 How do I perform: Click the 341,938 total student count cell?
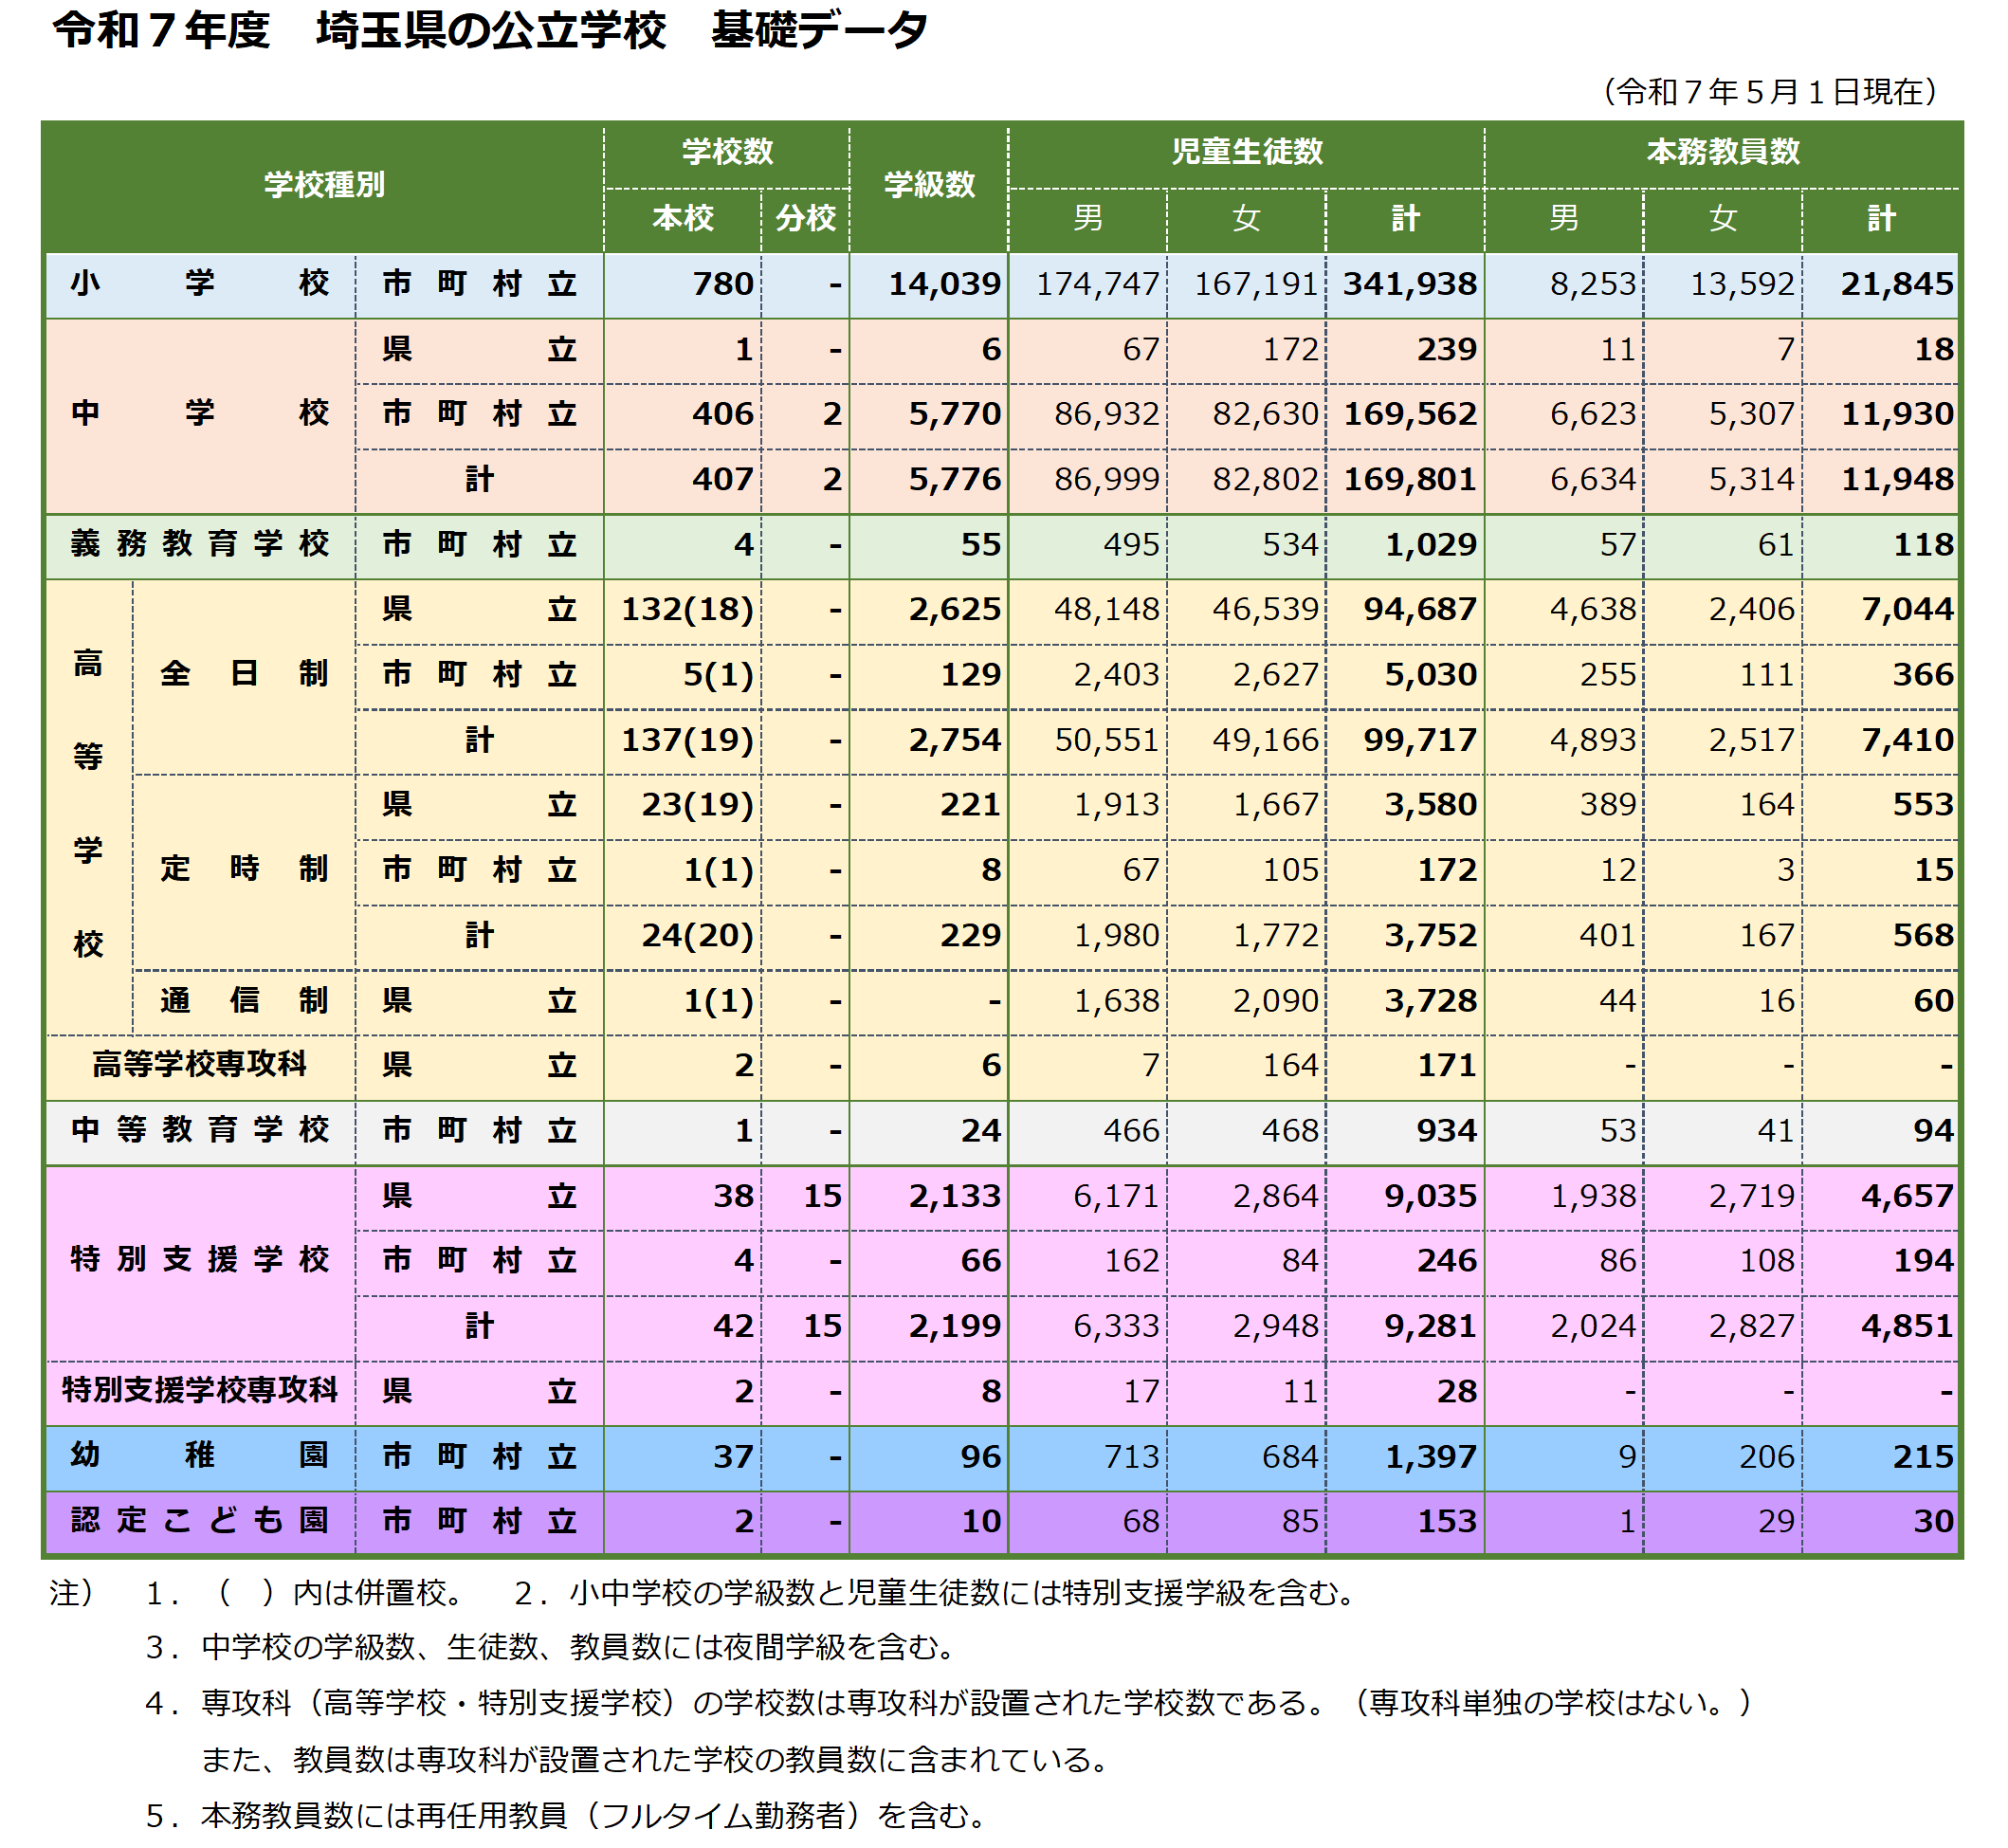click(x=1410, y=284)
